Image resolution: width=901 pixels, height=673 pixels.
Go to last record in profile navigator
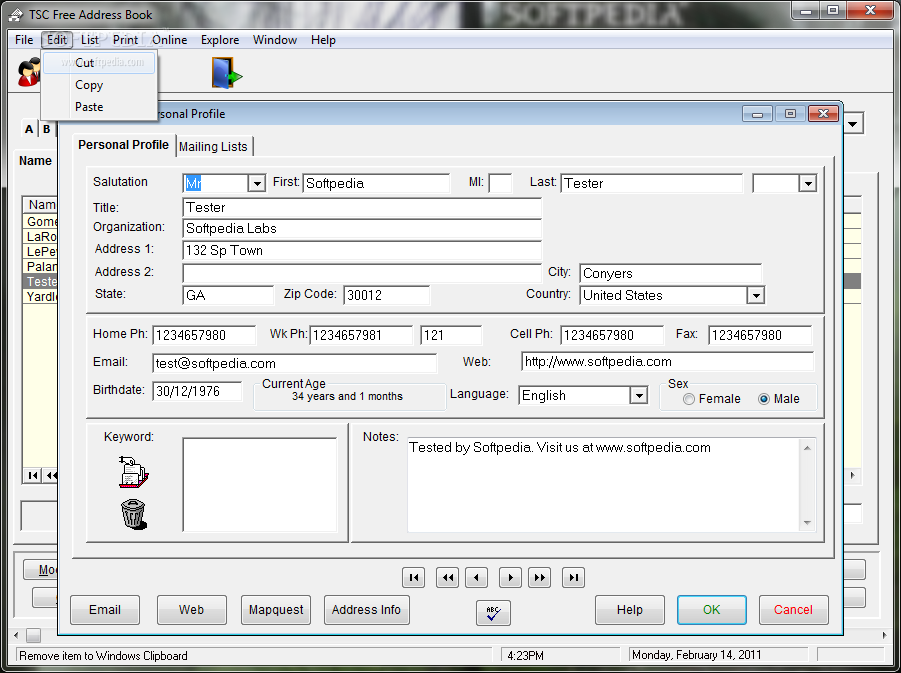pos(573,578)
